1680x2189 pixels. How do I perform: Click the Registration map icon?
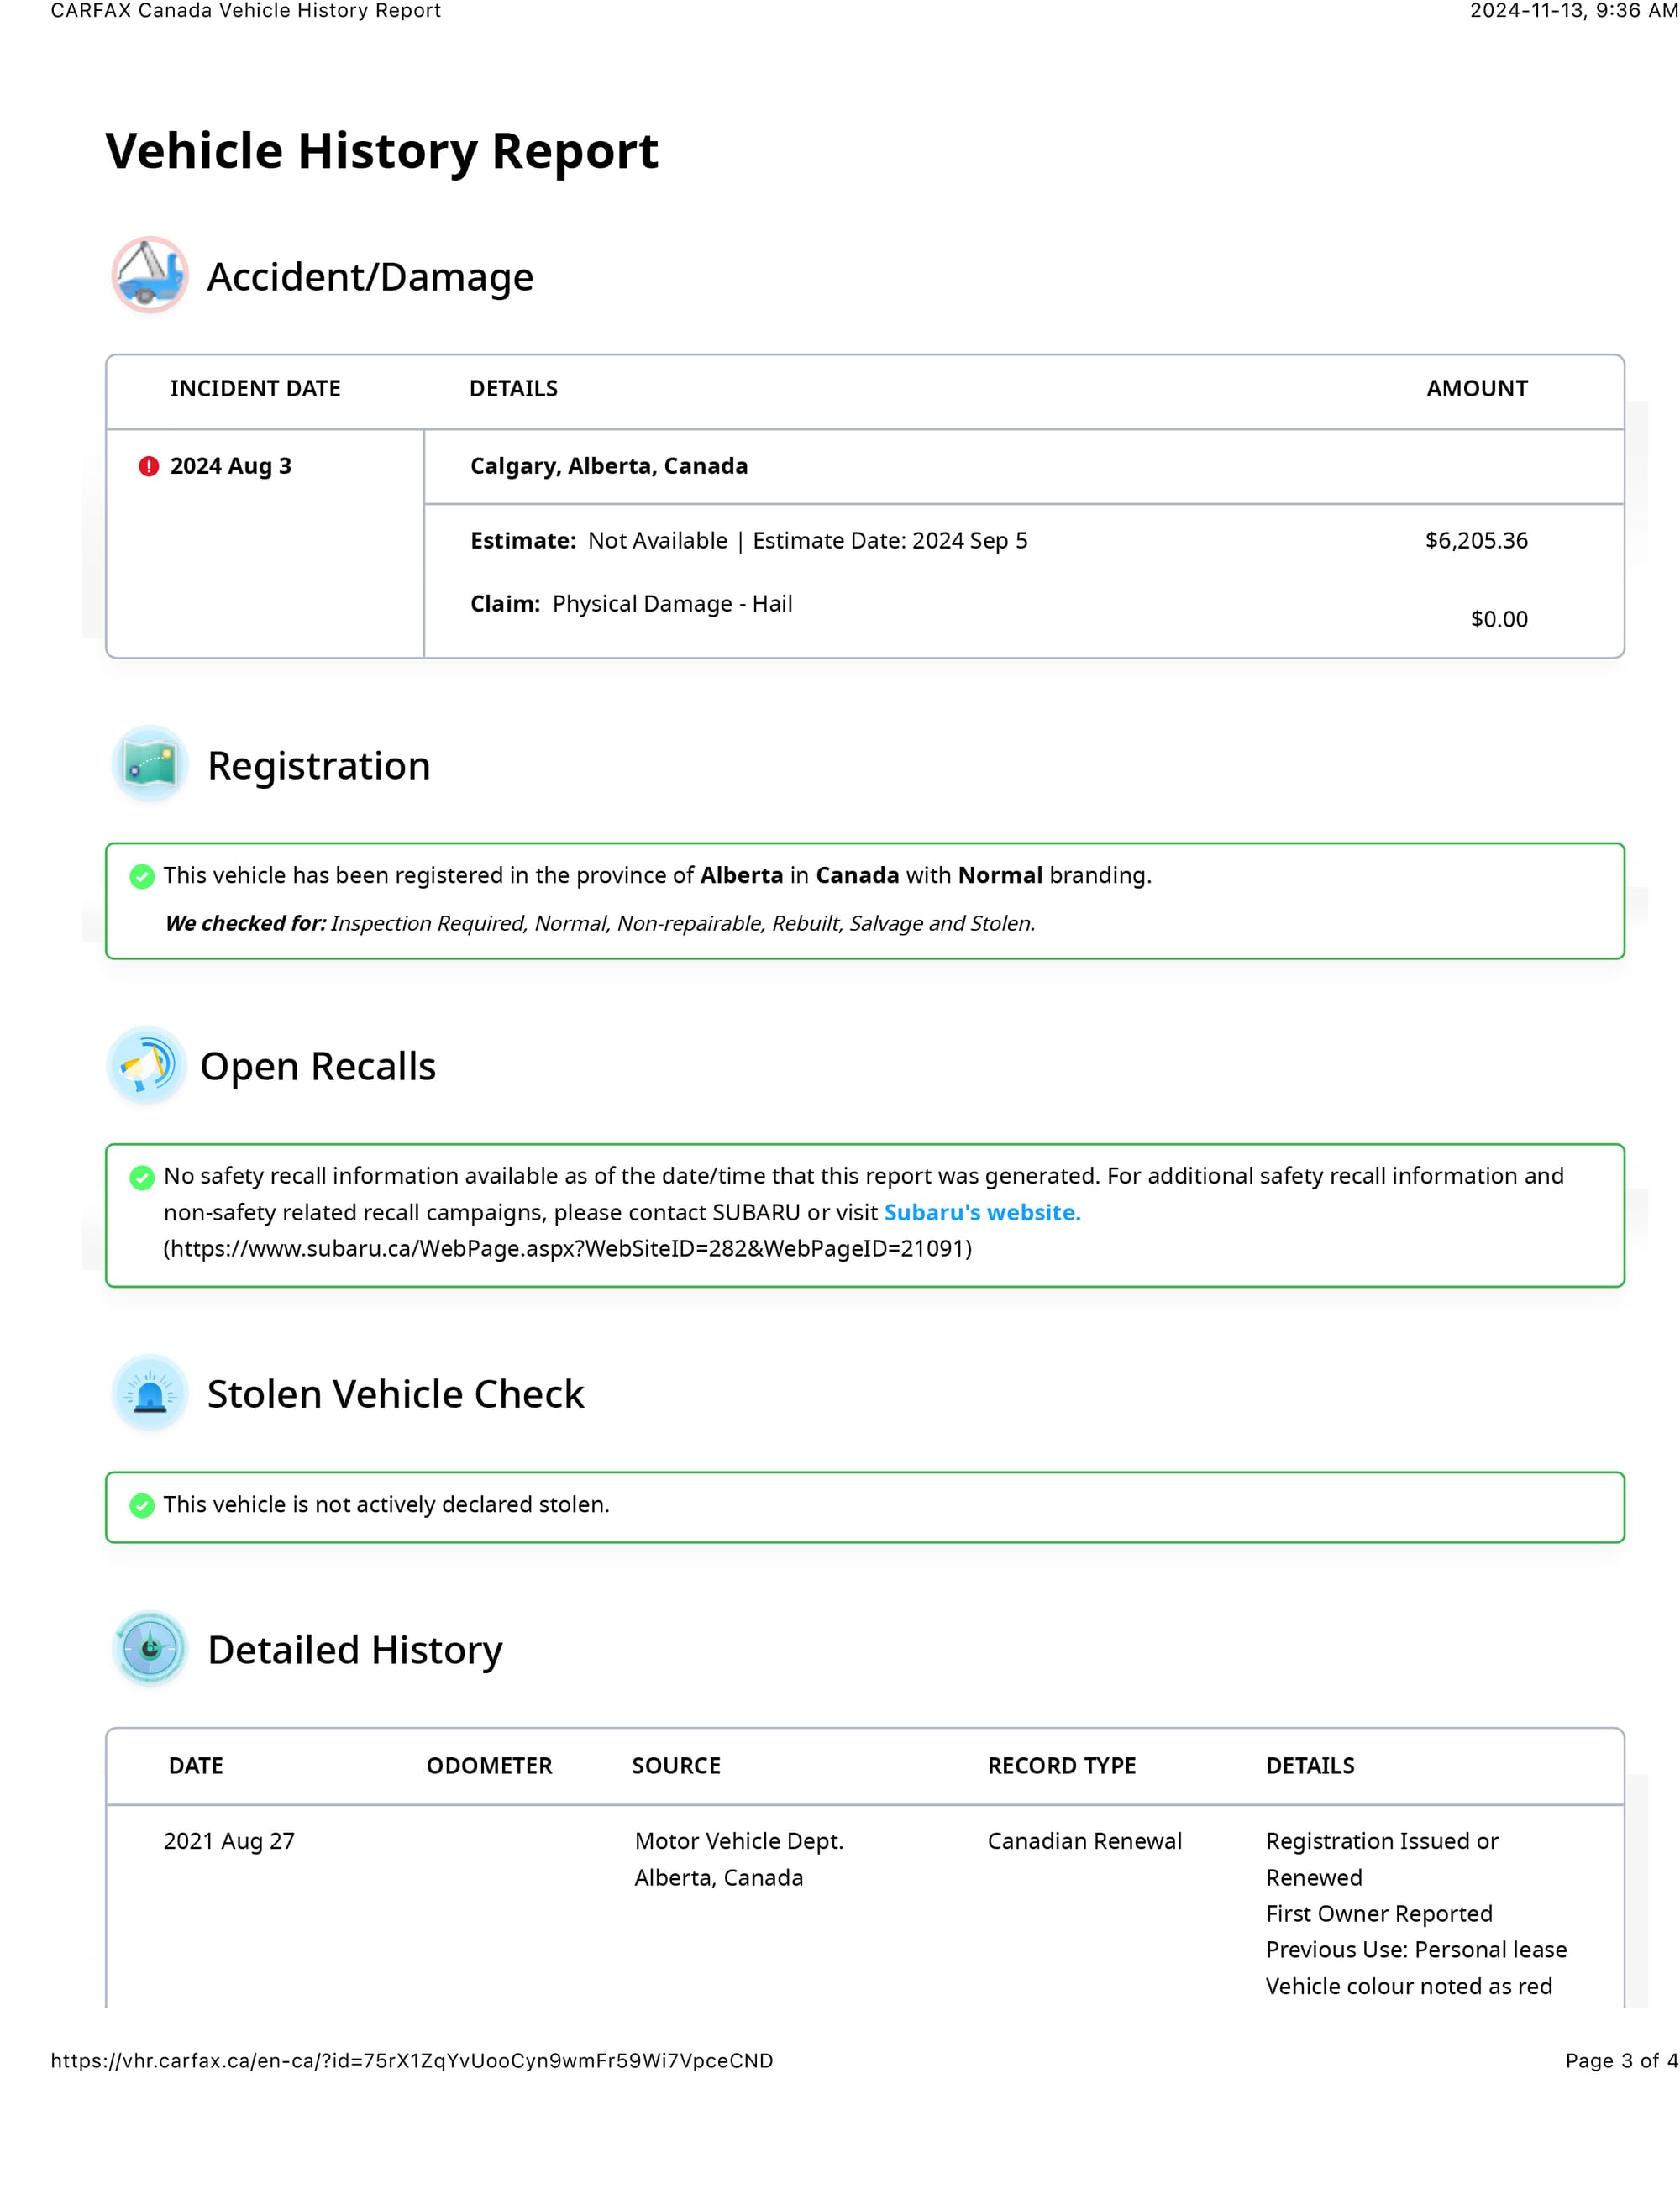(150, 764)
